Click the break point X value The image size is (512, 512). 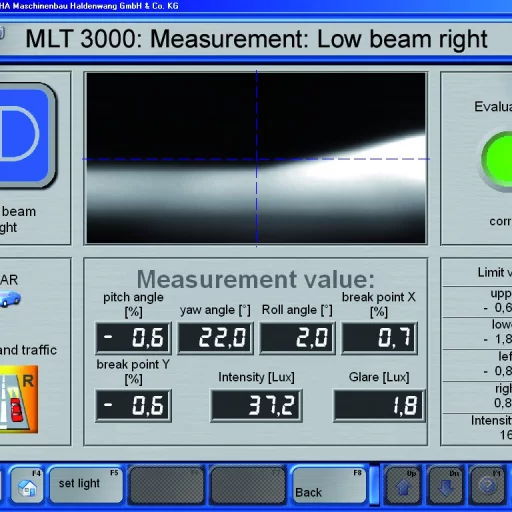click(x=379, y=338)
